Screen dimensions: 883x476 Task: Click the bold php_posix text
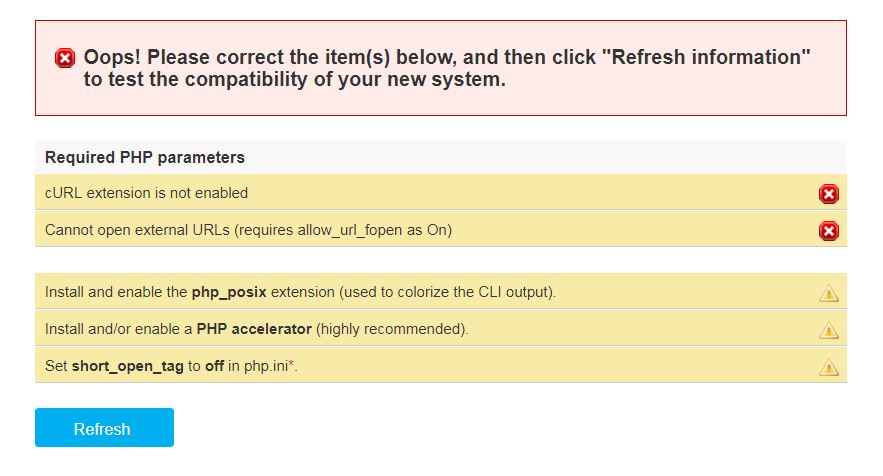(232, 292)
